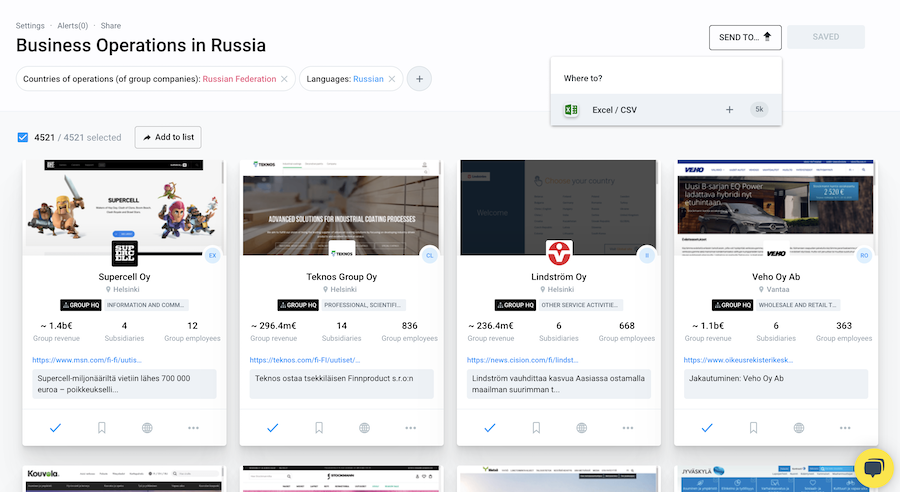This screenshot has height=492, width=900.
Task: Click the bookmark icon on Supercell Oy card
Action: click(101, 428)
